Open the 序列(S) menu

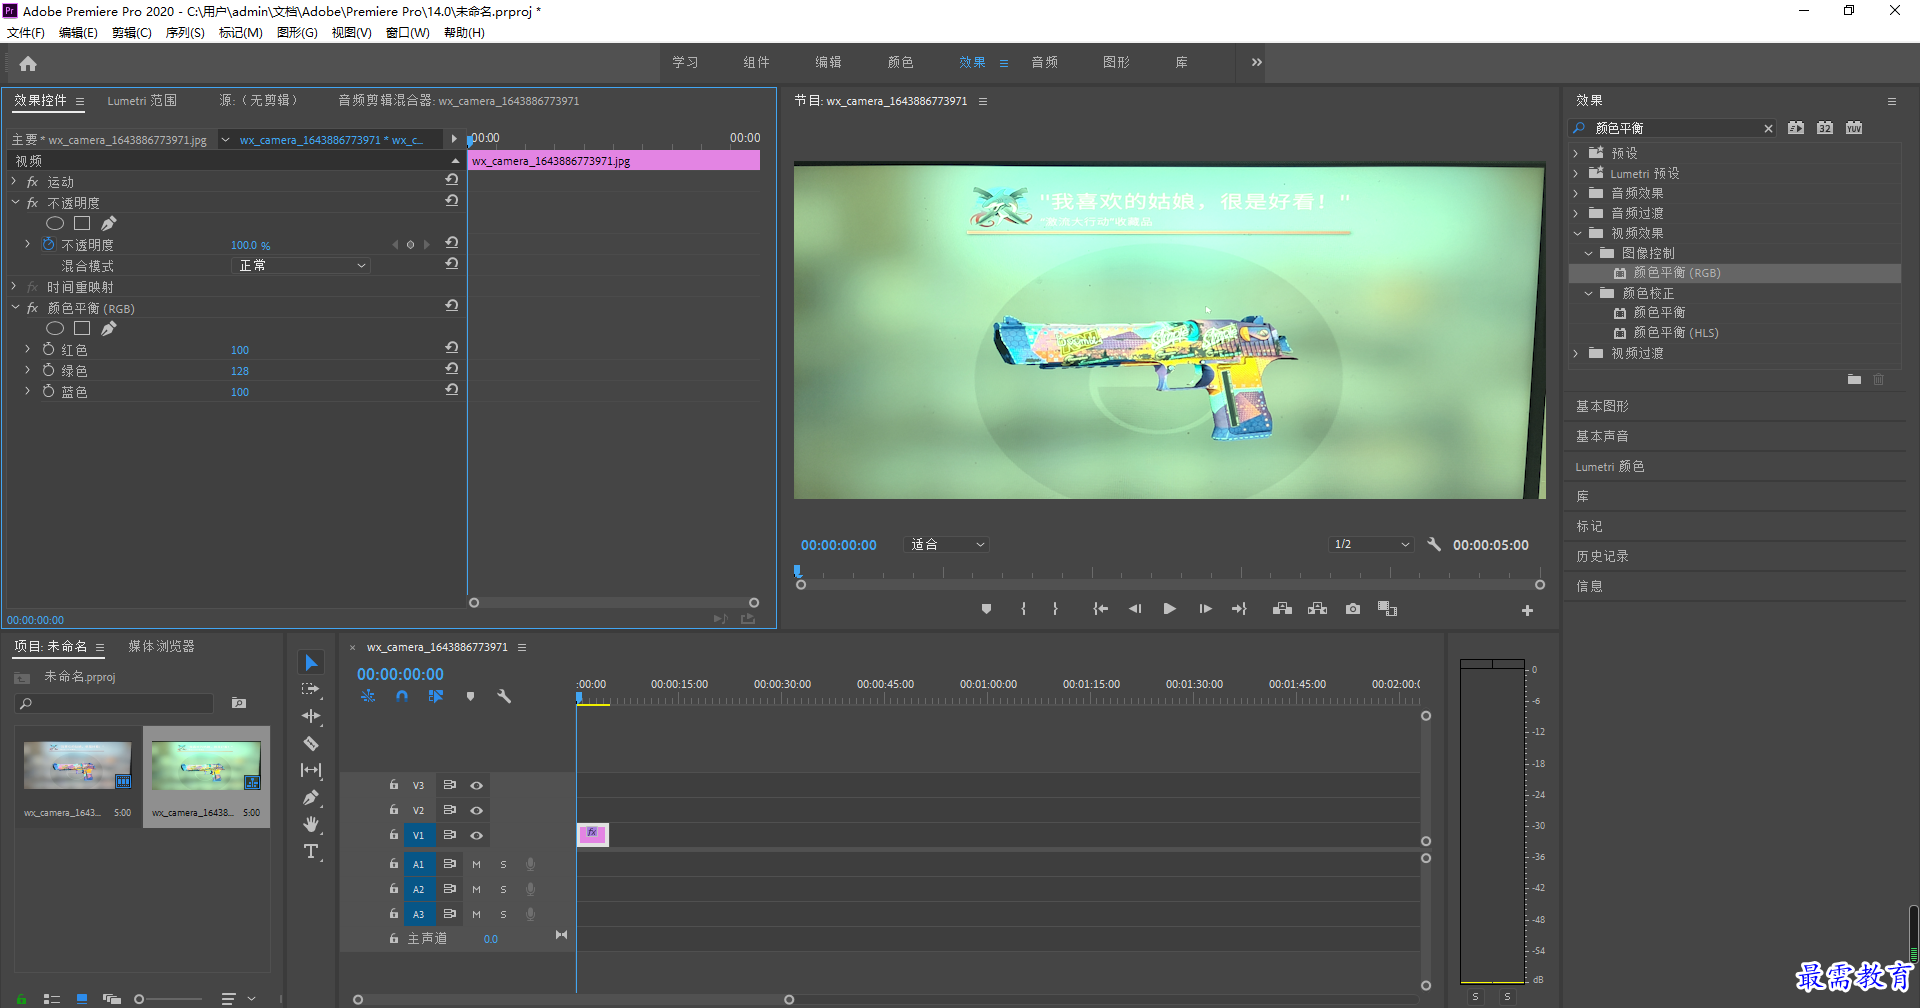point(185,33)
